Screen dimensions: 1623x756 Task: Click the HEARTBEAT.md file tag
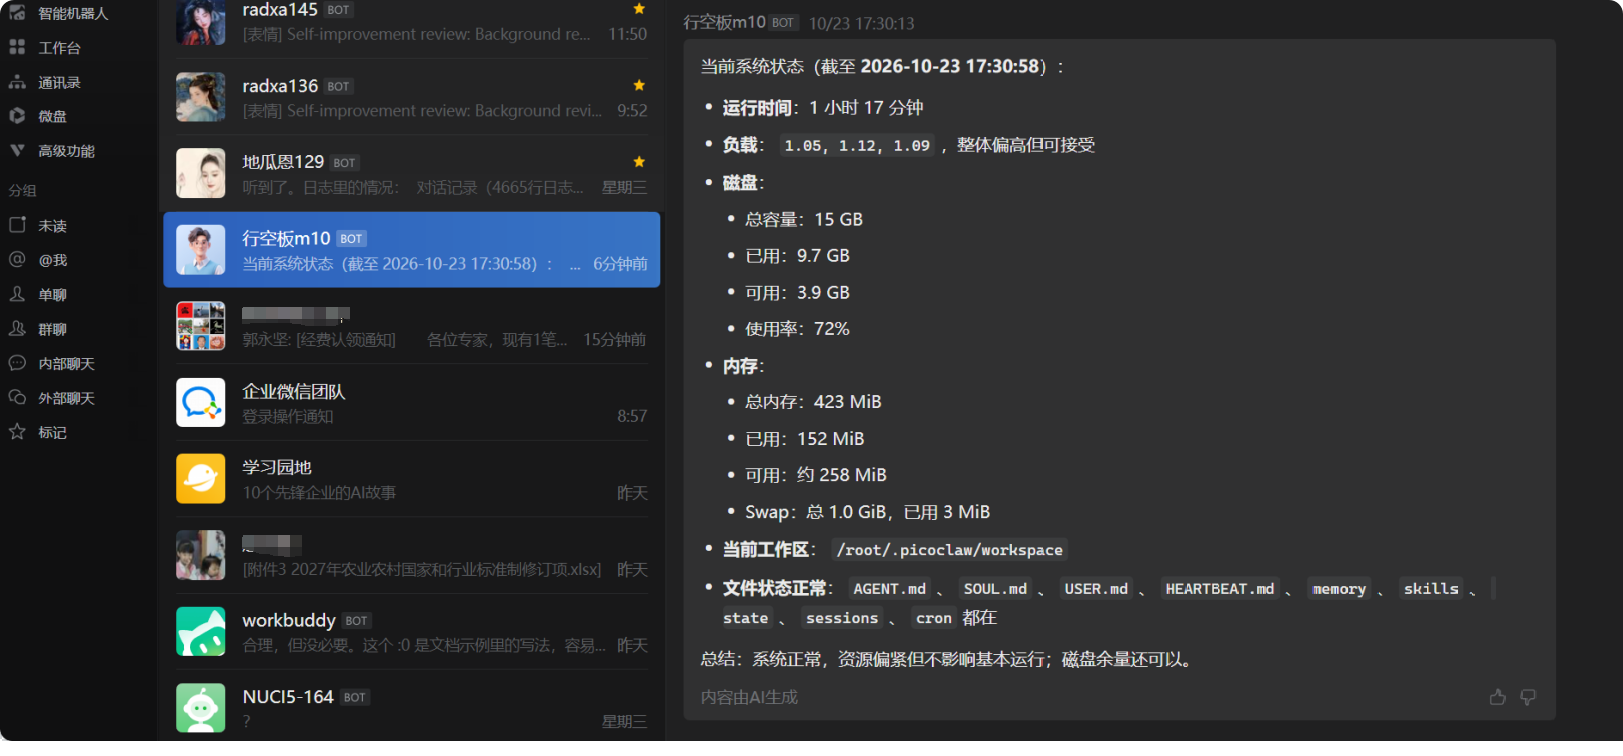tap(1220, 589)
